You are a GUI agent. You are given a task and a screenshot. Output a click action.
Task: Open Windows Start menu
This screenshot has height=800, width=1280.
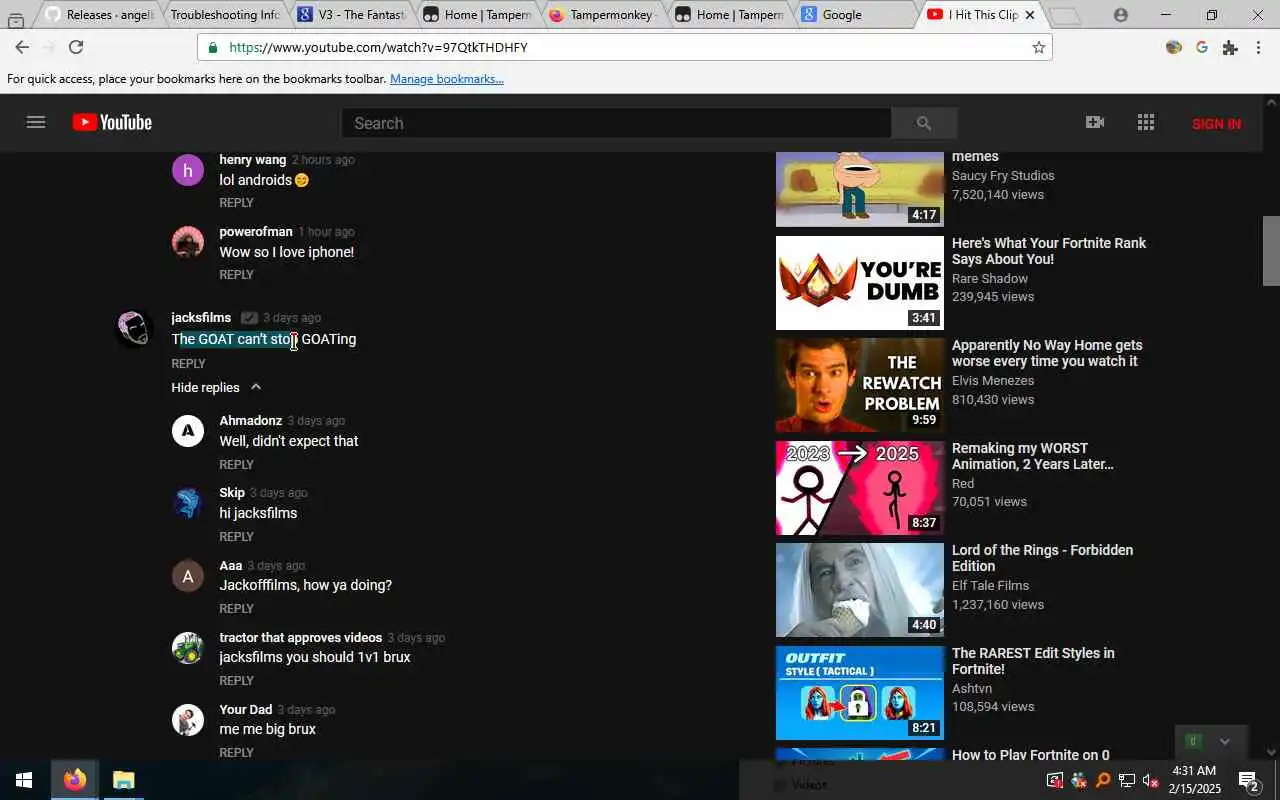[x=24, y=780]
